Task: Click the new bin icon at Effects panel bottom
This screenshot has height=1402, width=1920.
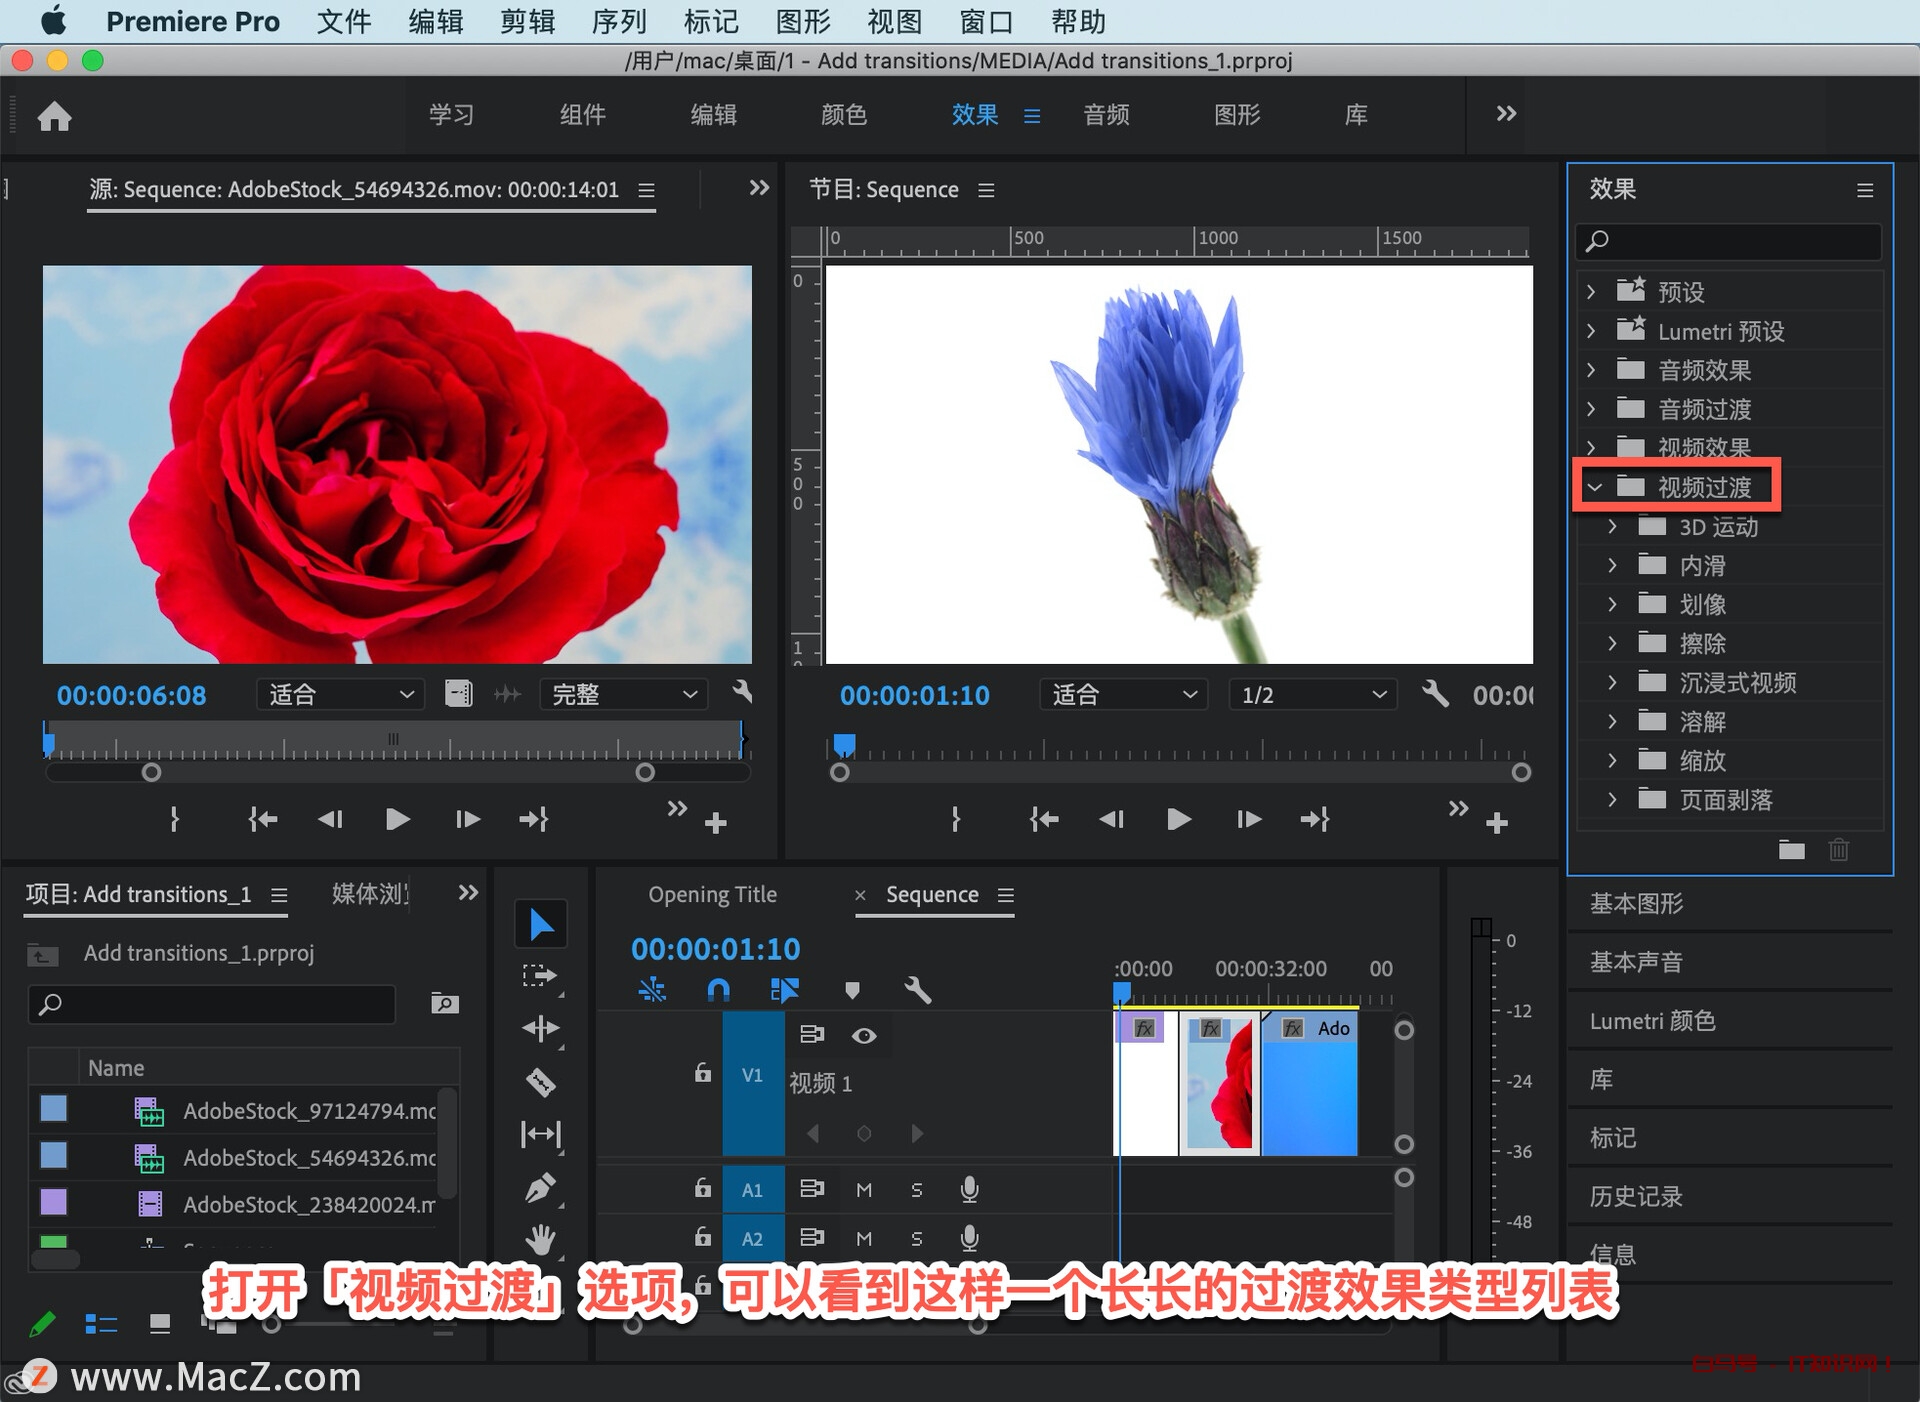Action: pos(1791,850)
